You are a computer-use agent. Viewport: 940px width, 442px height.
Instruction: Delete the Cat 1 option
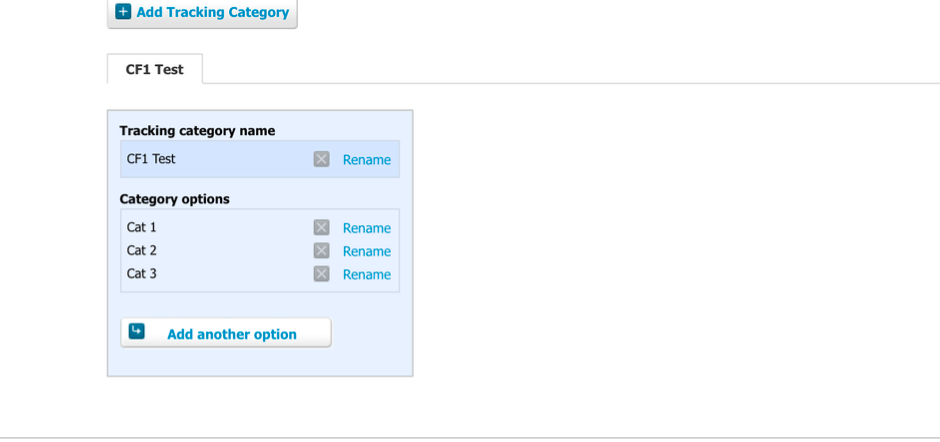click(321, 228)
